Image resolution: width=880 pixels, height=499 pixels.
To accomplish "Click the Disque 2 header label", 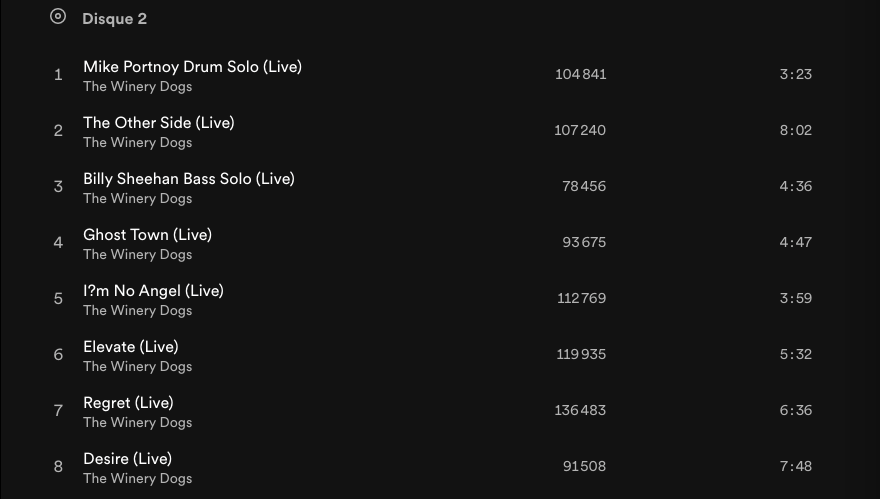I will pyautogui.click(x=114, y=19).
